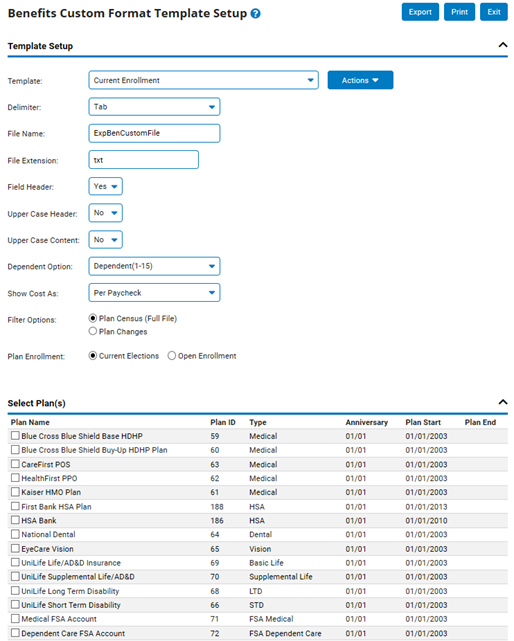Click the 01/01/2013 plan start date
514x641 pixels.
(x=426, y=507)
